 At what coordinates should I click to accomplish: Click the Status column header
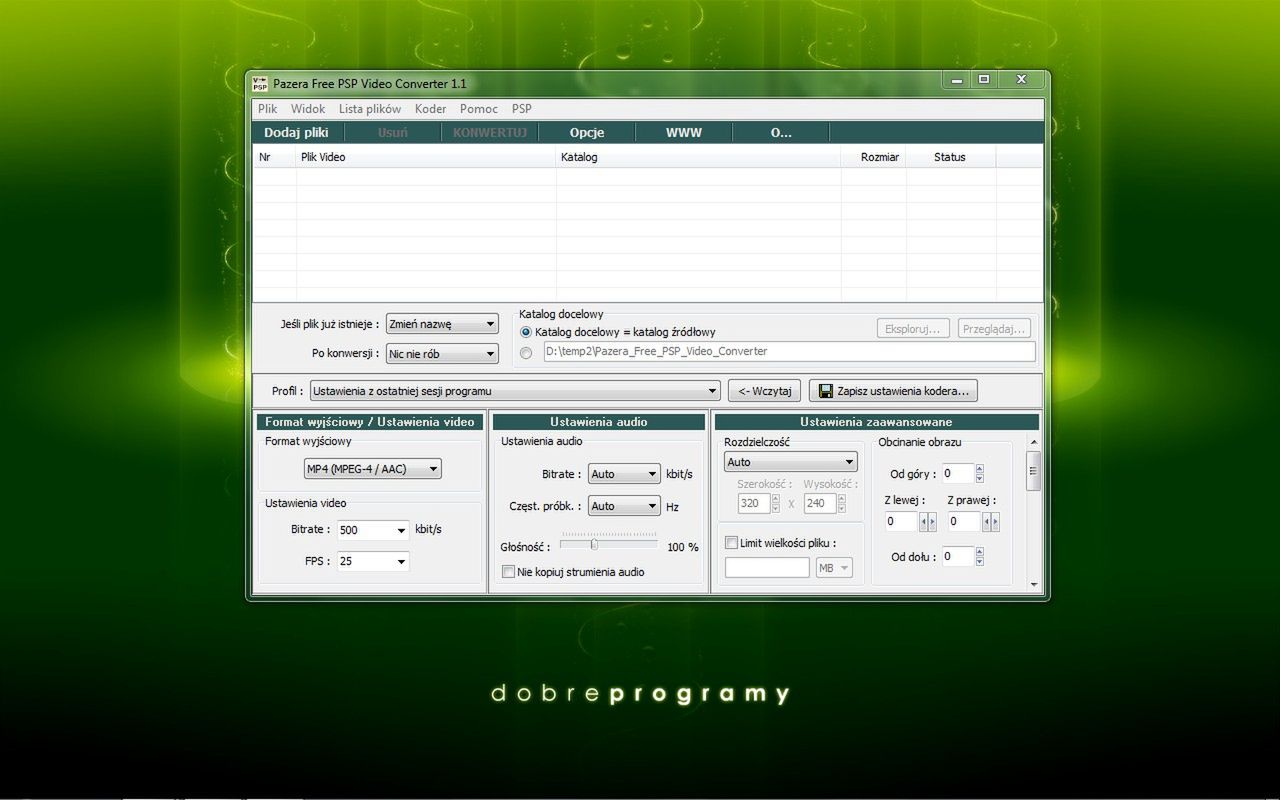[x=950, y=157]
